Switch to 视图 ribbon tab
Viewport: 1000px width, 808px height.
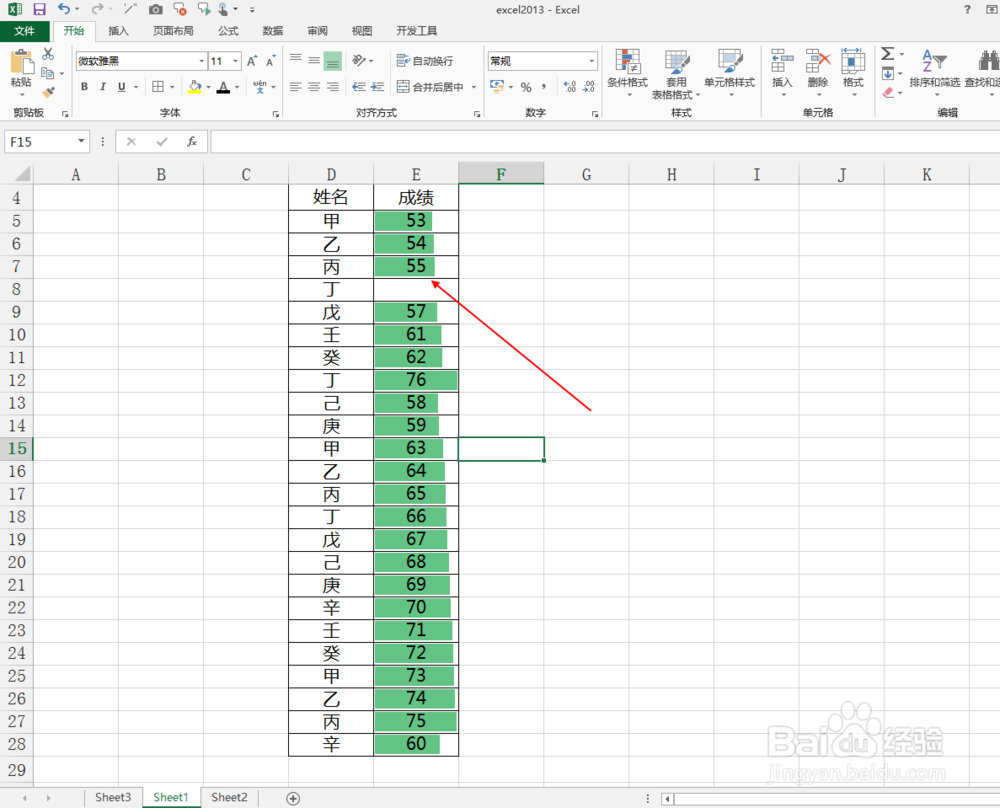(x=362, y=31)
